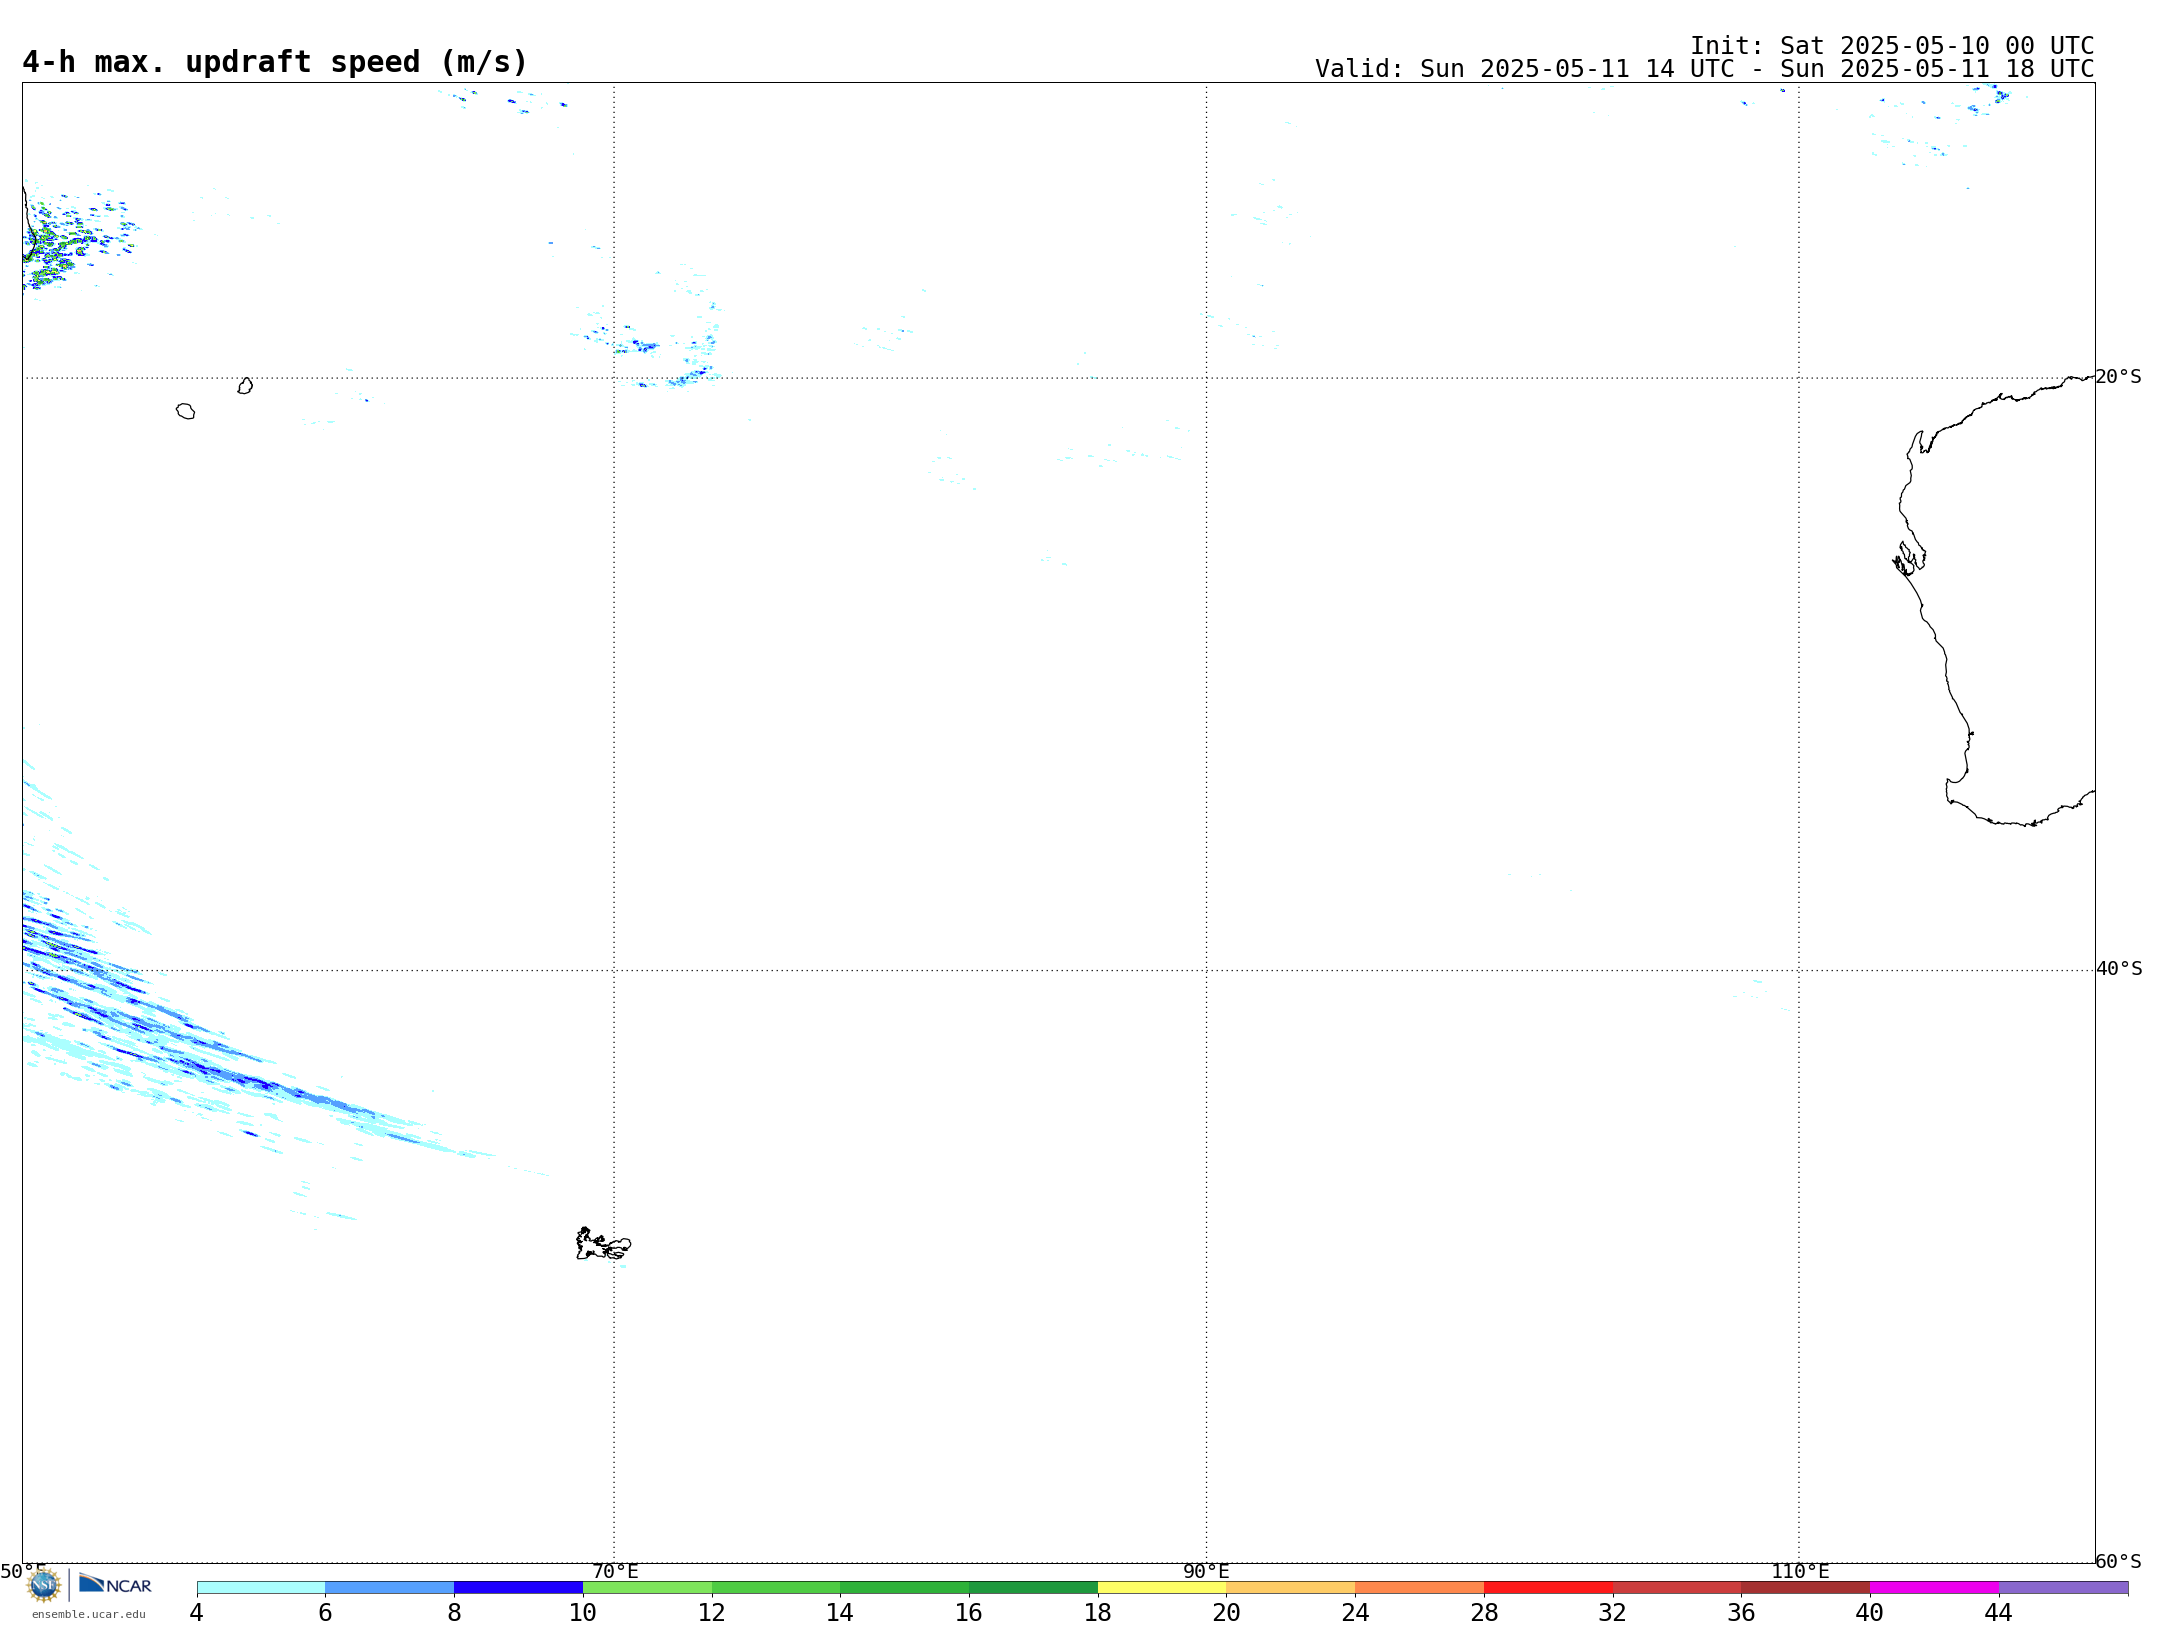2160x1626 pixels.
Task: Click the Mauritius island outline near 20°S
Action: click(x=245, y=386)
